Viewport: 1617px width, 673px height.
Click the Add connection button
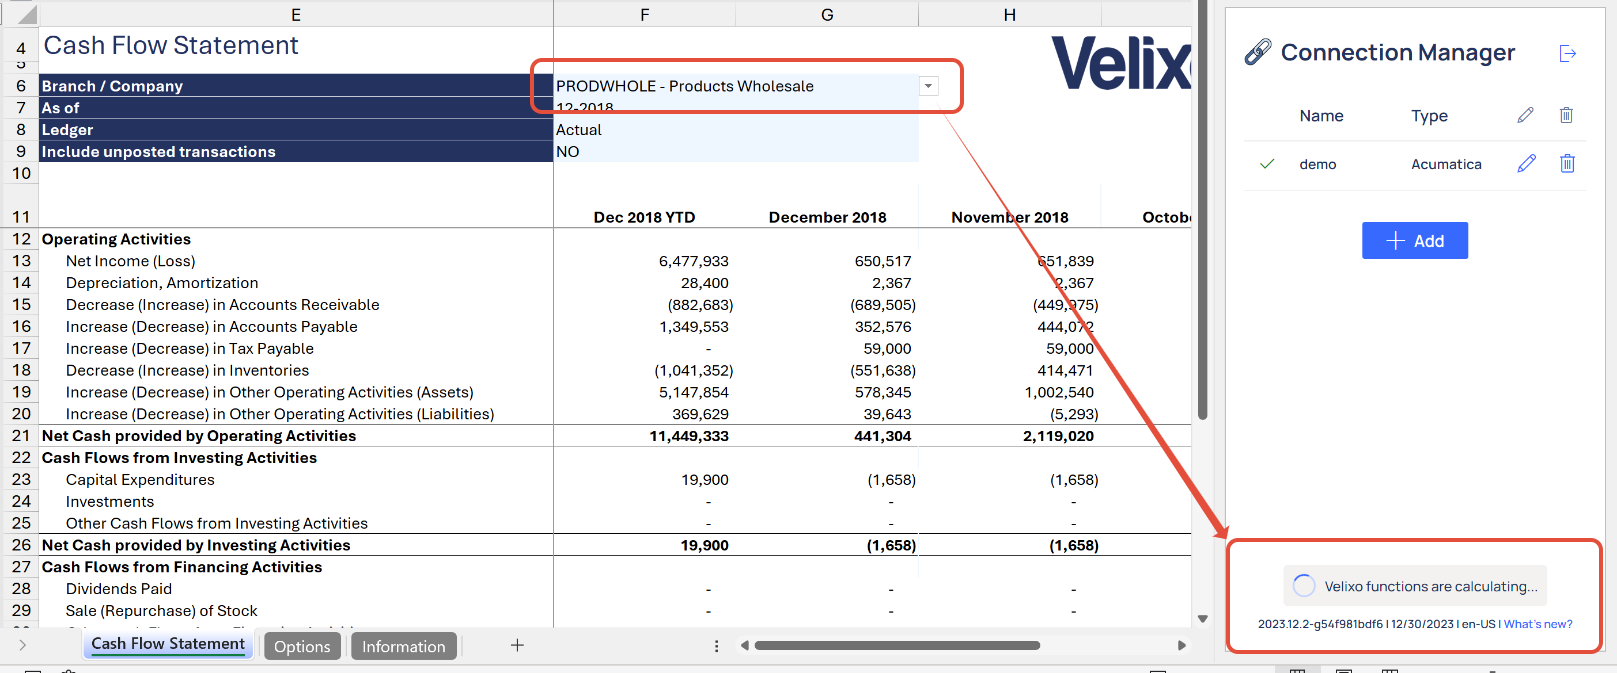pyautogui.click(x=1415, y=241)
